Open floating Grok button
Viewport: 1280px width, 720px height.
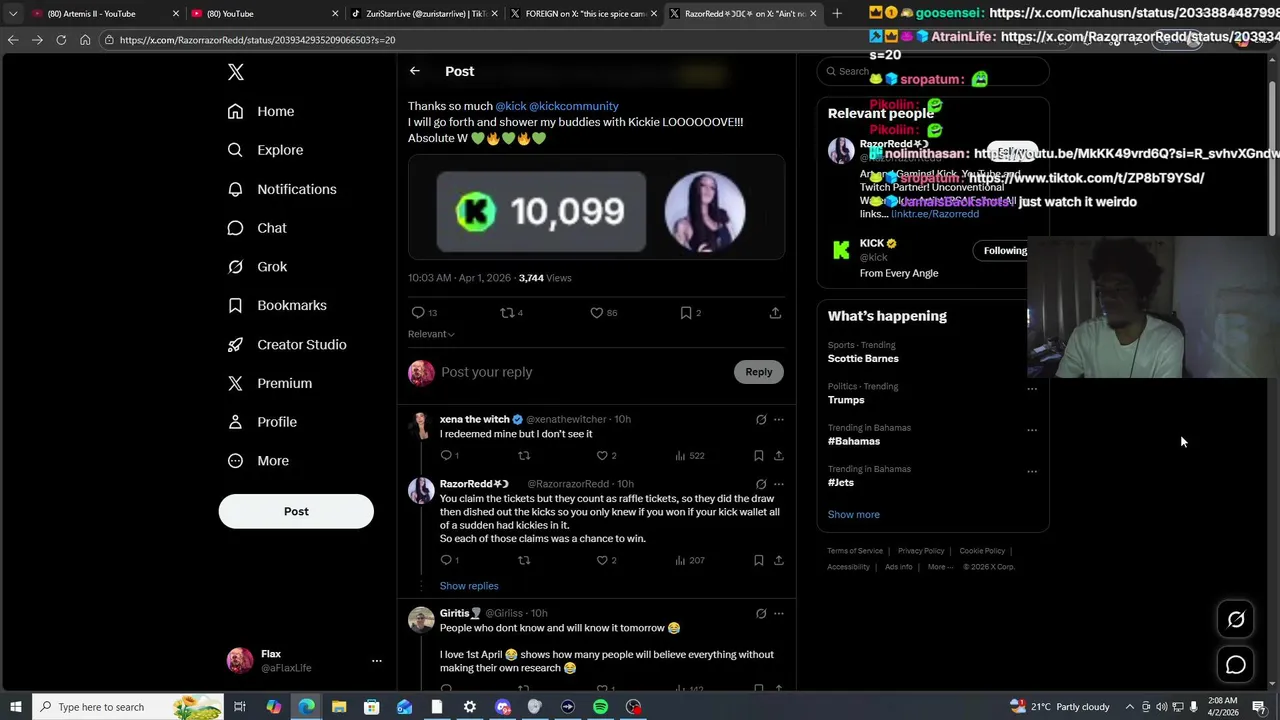click(x=1236, y=619)
